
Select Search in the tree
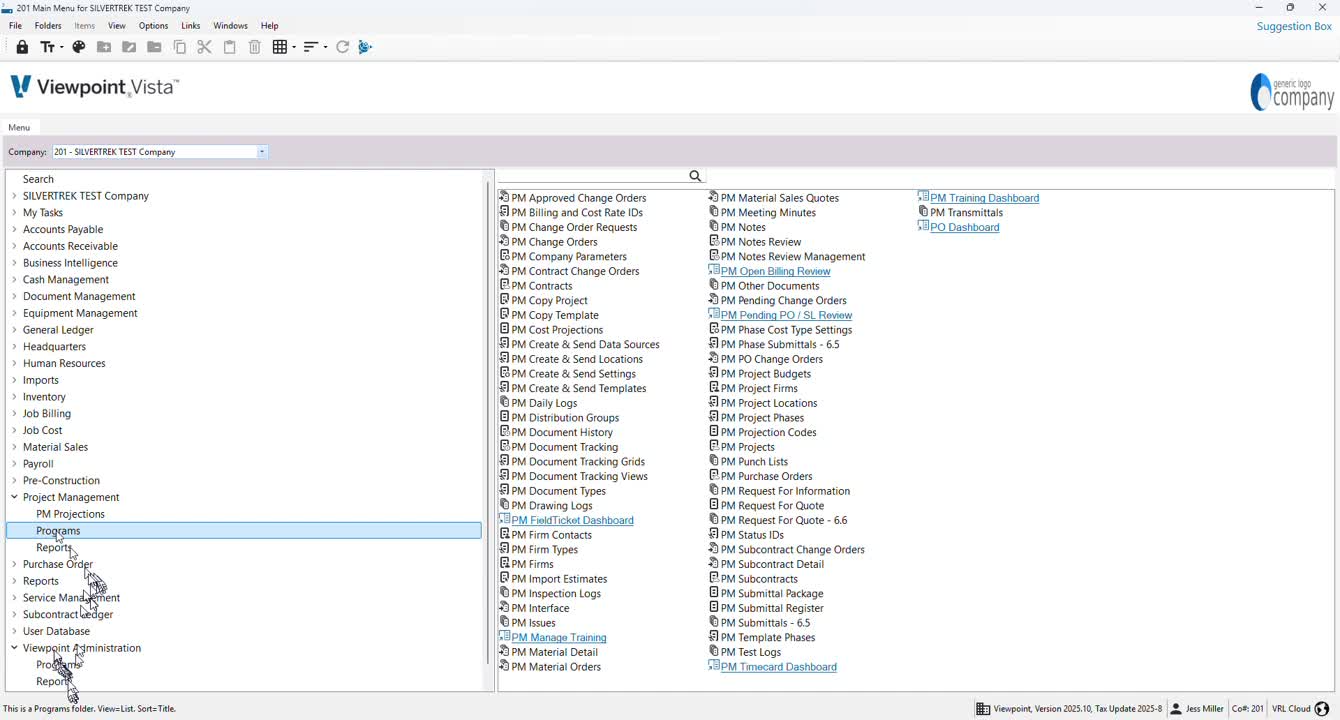point(38,179)
